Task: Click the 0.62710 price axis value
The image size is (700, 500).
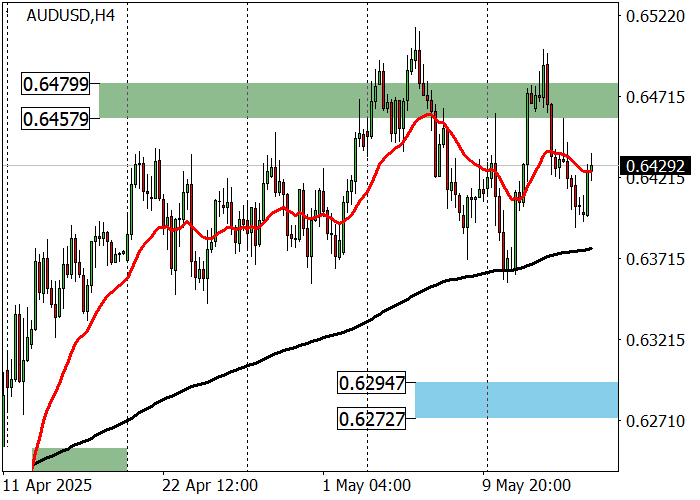Action: [x=655, y=422]
